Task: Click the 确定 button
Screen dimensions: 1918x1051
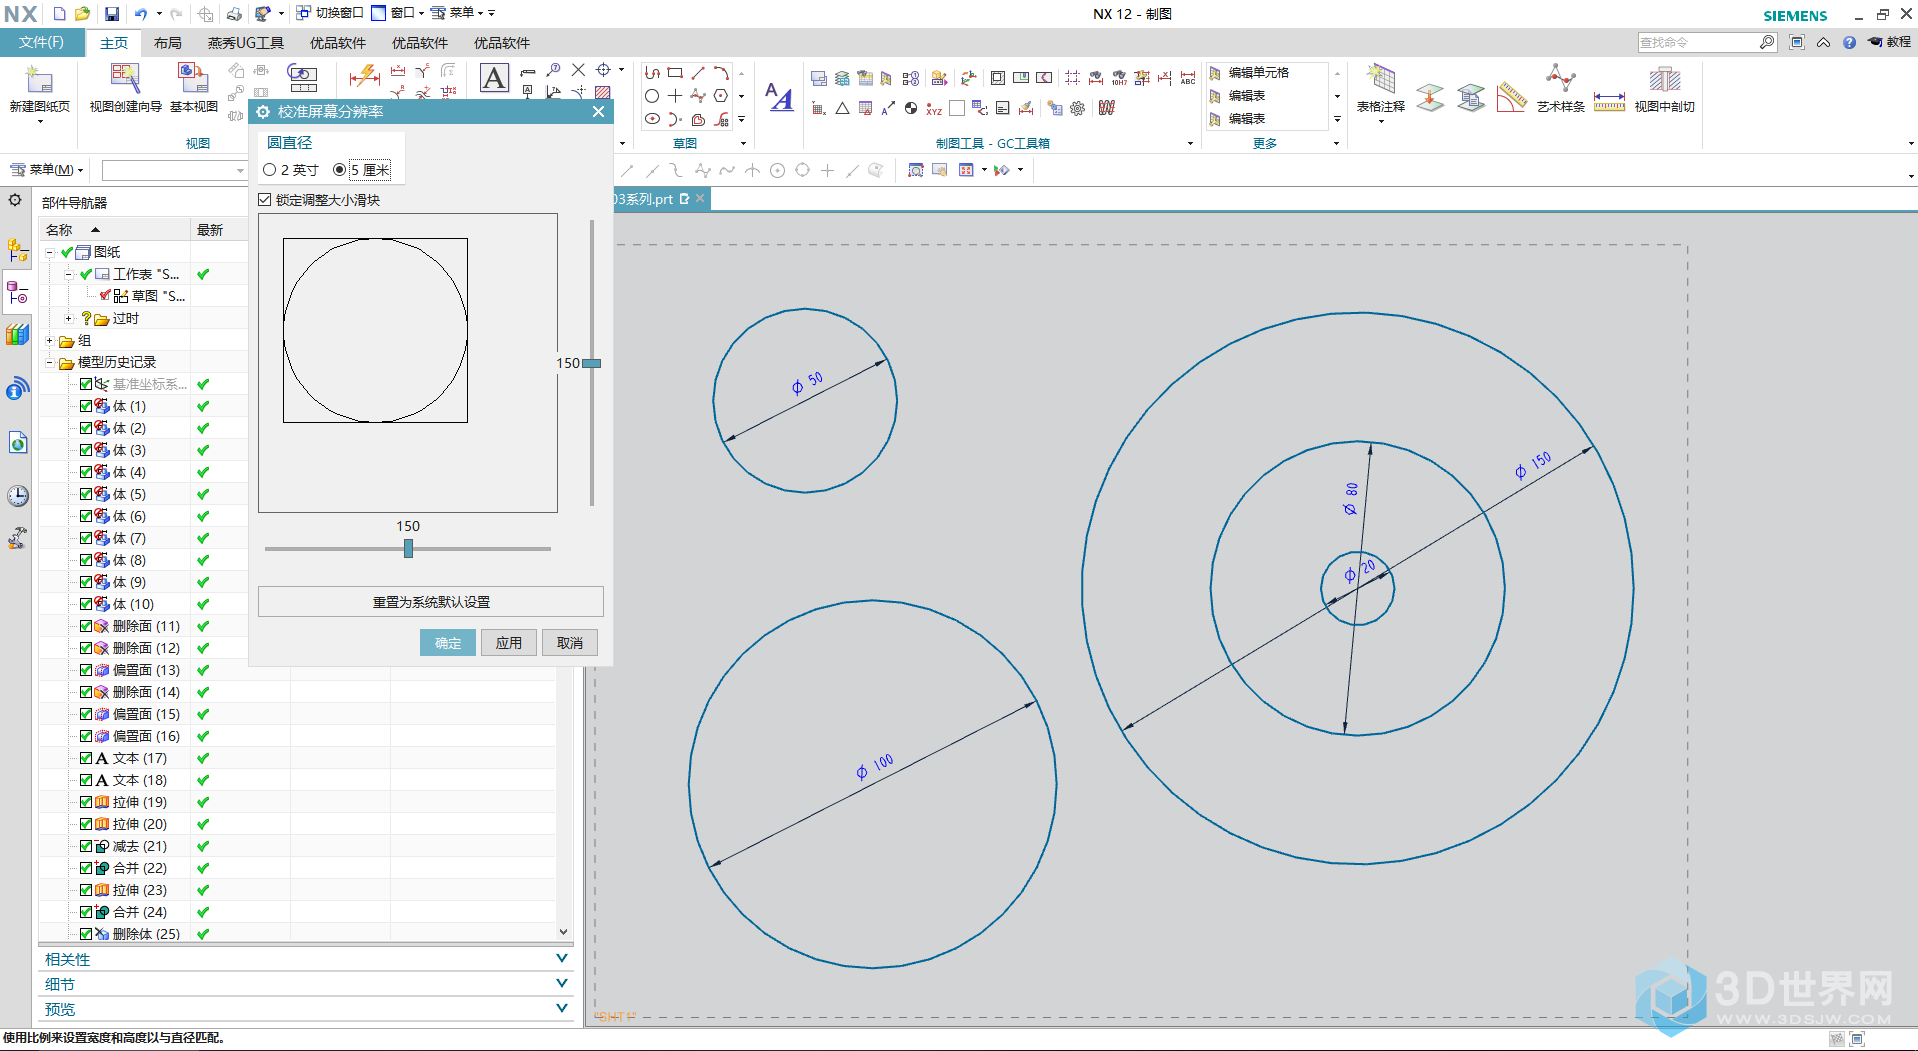Action: tap(448, 643)
